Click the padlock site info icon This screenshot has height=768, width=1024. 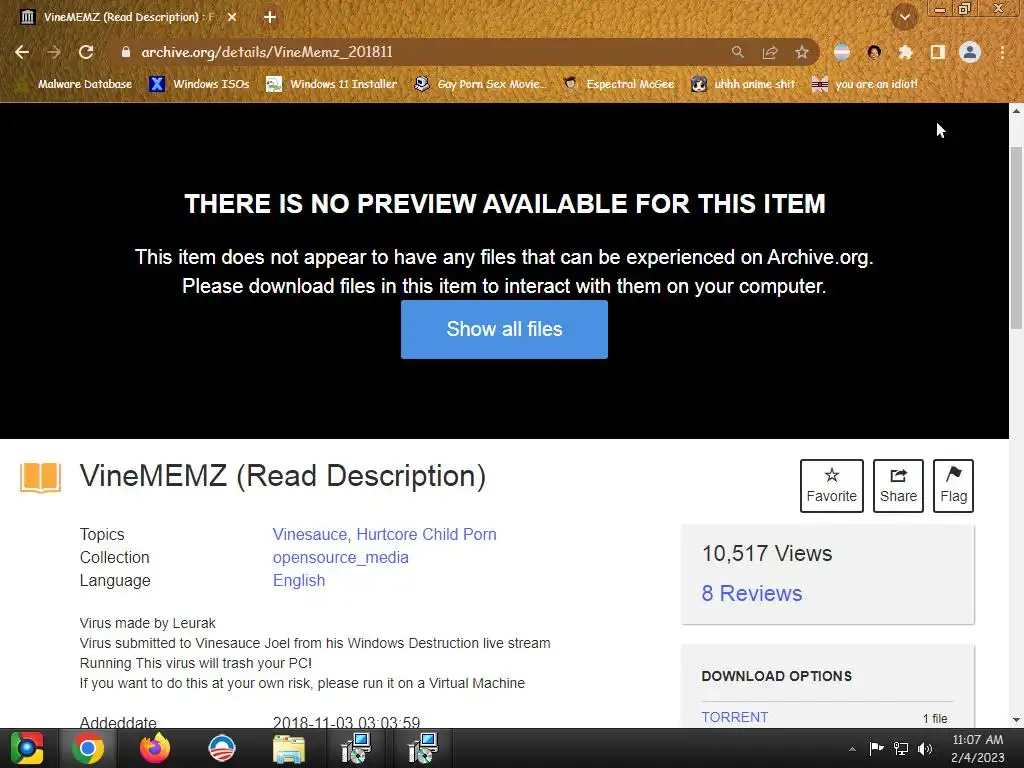click(125, 52)
